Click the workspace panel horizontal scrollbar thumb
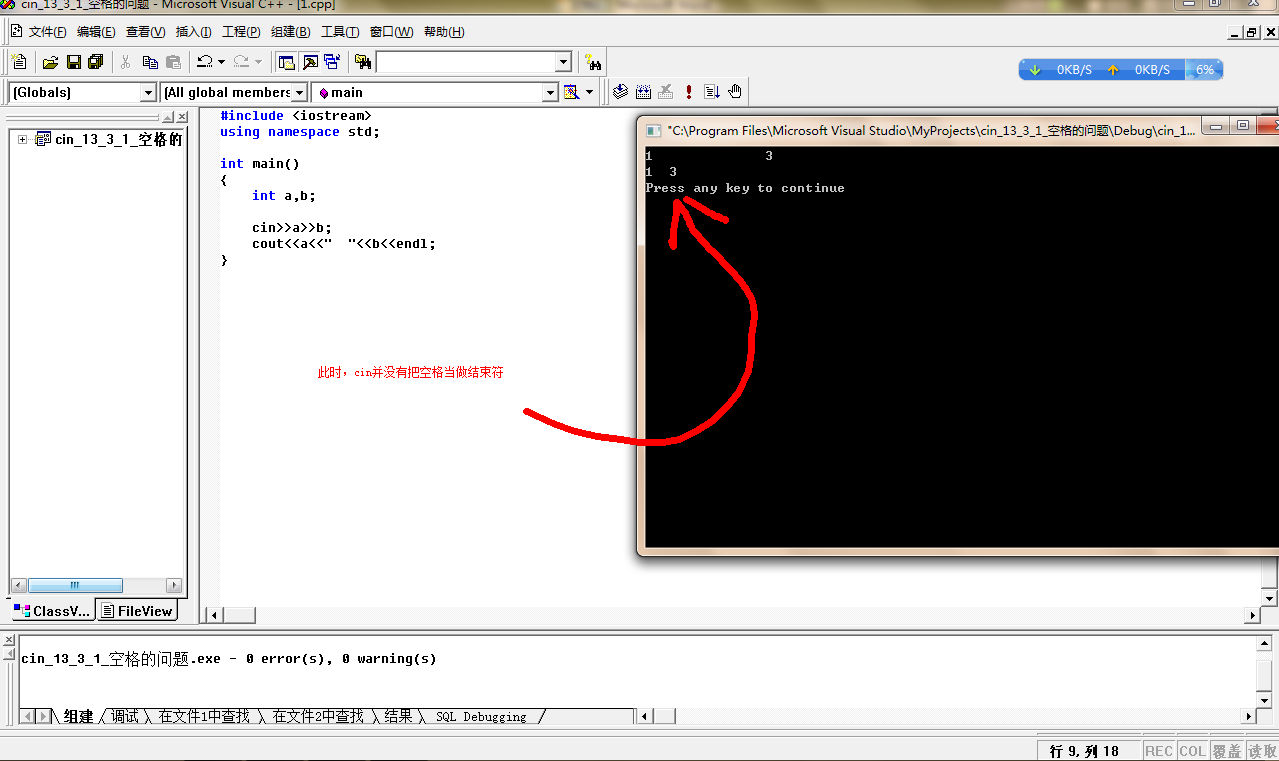The image size is (1279, 761). pyautogui.click(x=75, y=586)
